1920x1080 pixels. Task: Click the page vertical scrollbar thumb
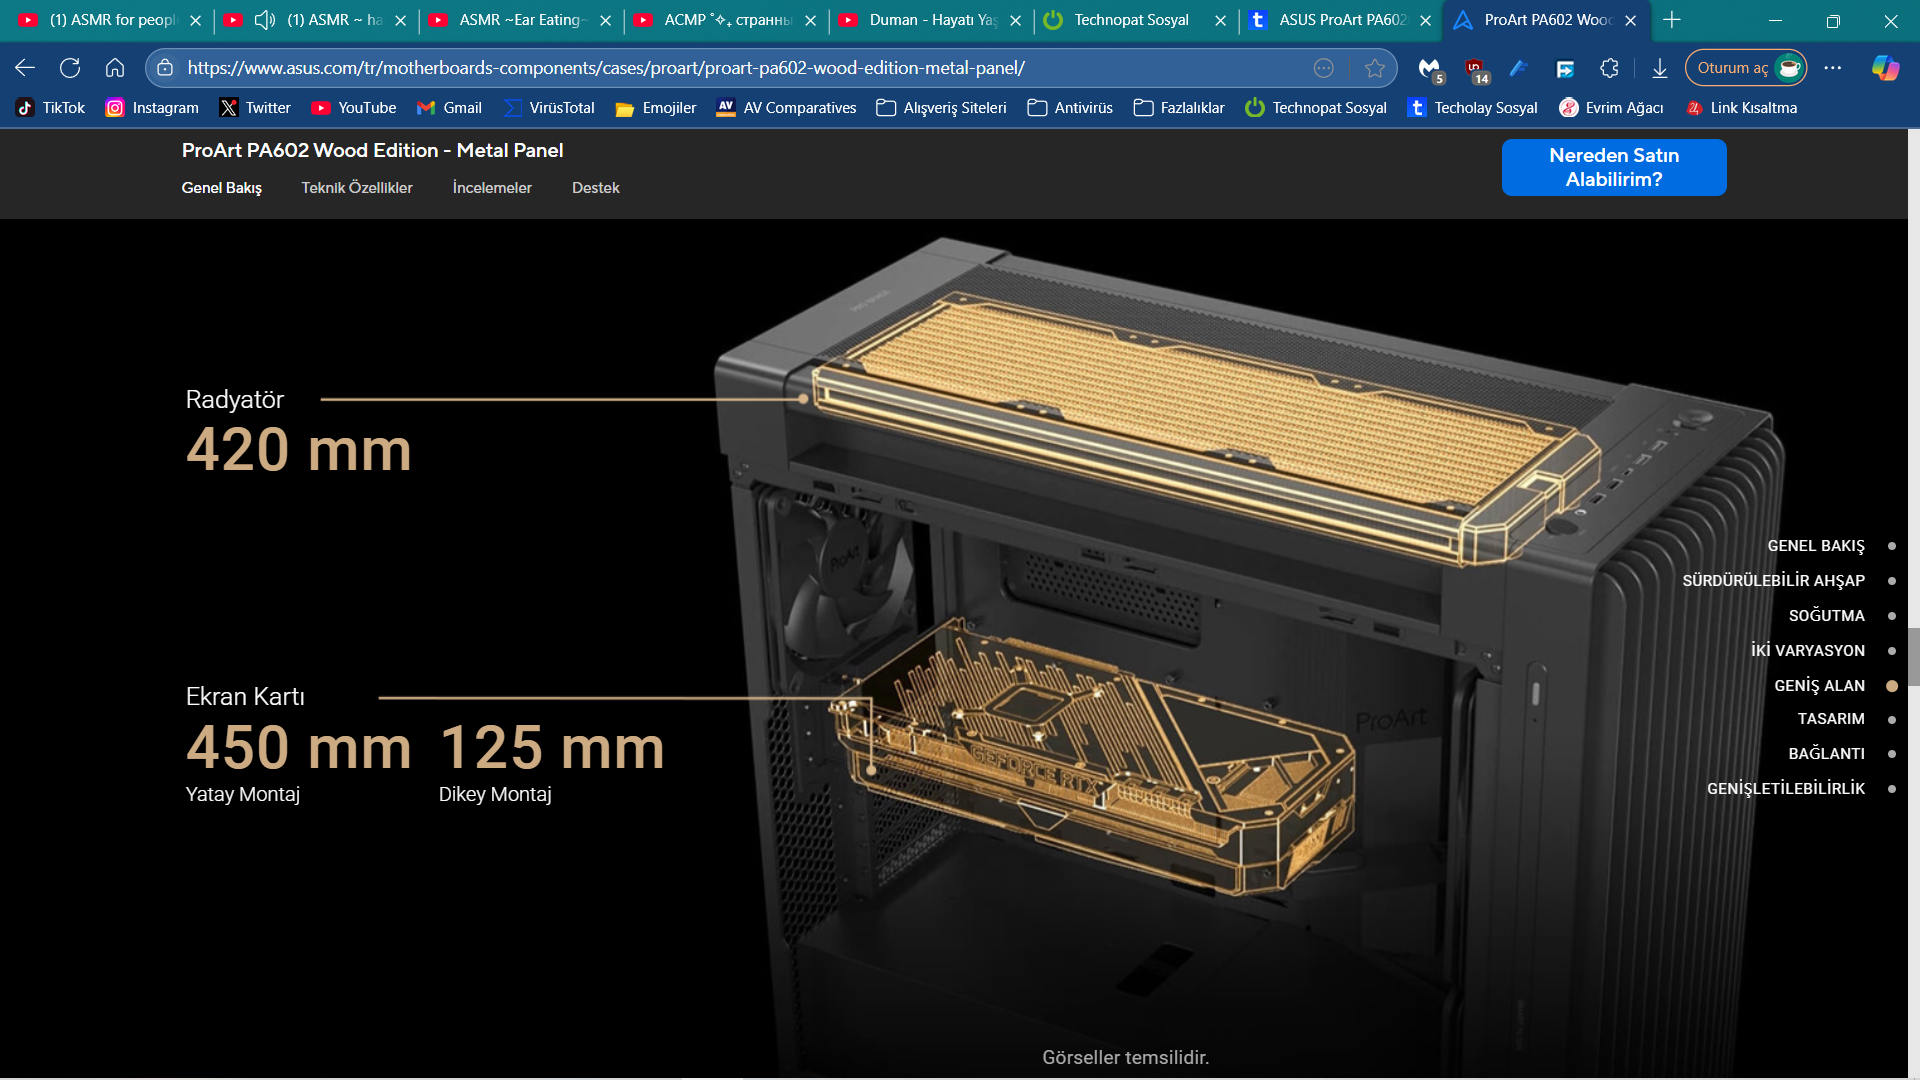point(1914,657)
